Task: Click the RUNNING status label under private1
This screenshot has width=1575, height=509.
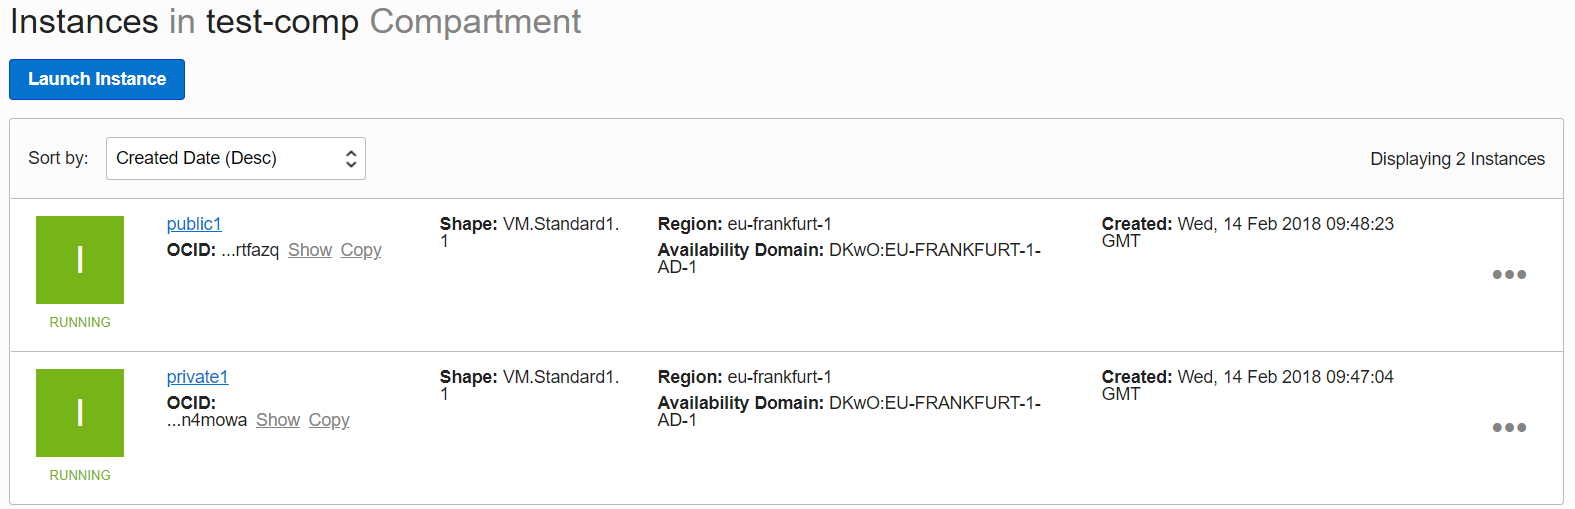Action: pyautogui.click(x=80, y=475)
